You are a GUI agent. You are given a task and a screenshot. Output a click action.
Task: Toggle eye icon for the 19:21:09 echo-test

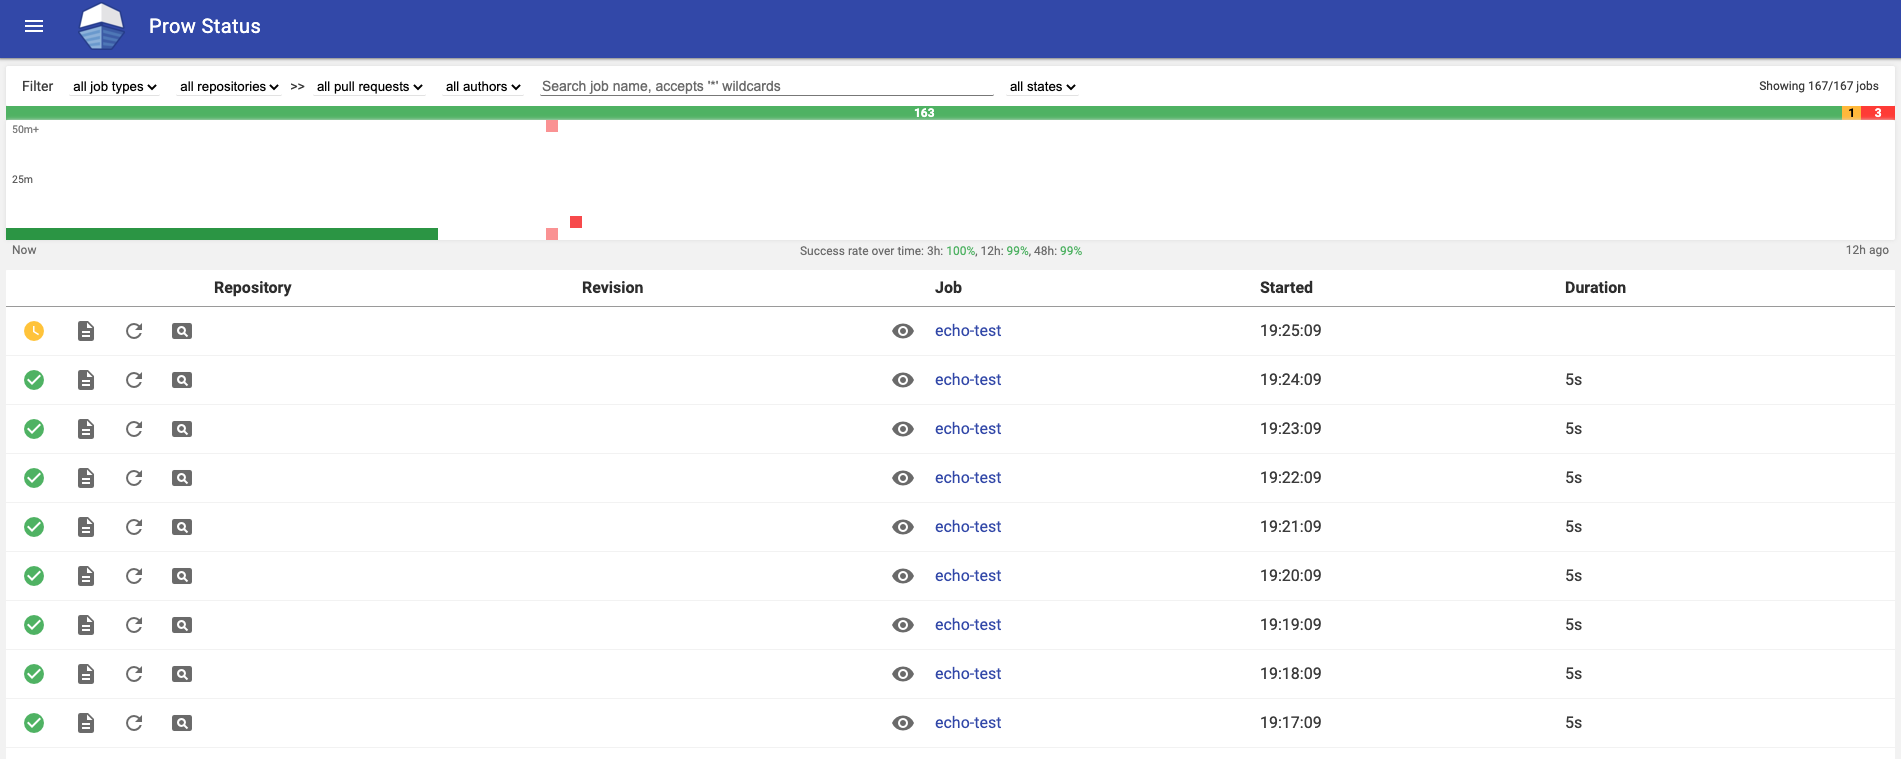pos(903,527)
